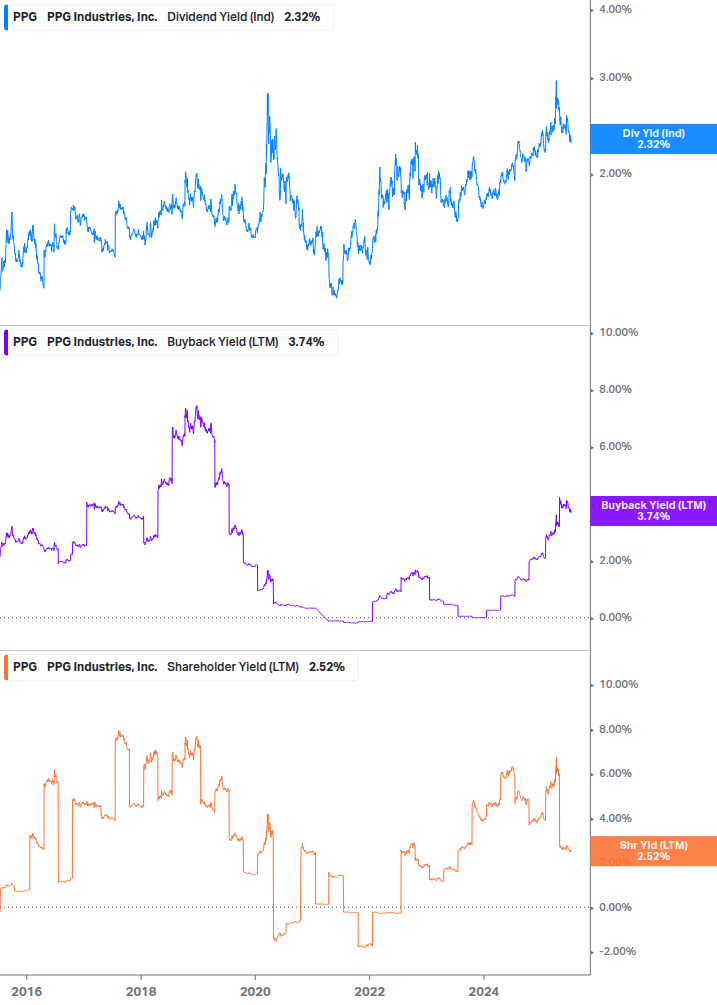Click the 8.00% label on shareholder yield axis
The width and height of the screenshot is (717, 1005).
coord(615,729)
